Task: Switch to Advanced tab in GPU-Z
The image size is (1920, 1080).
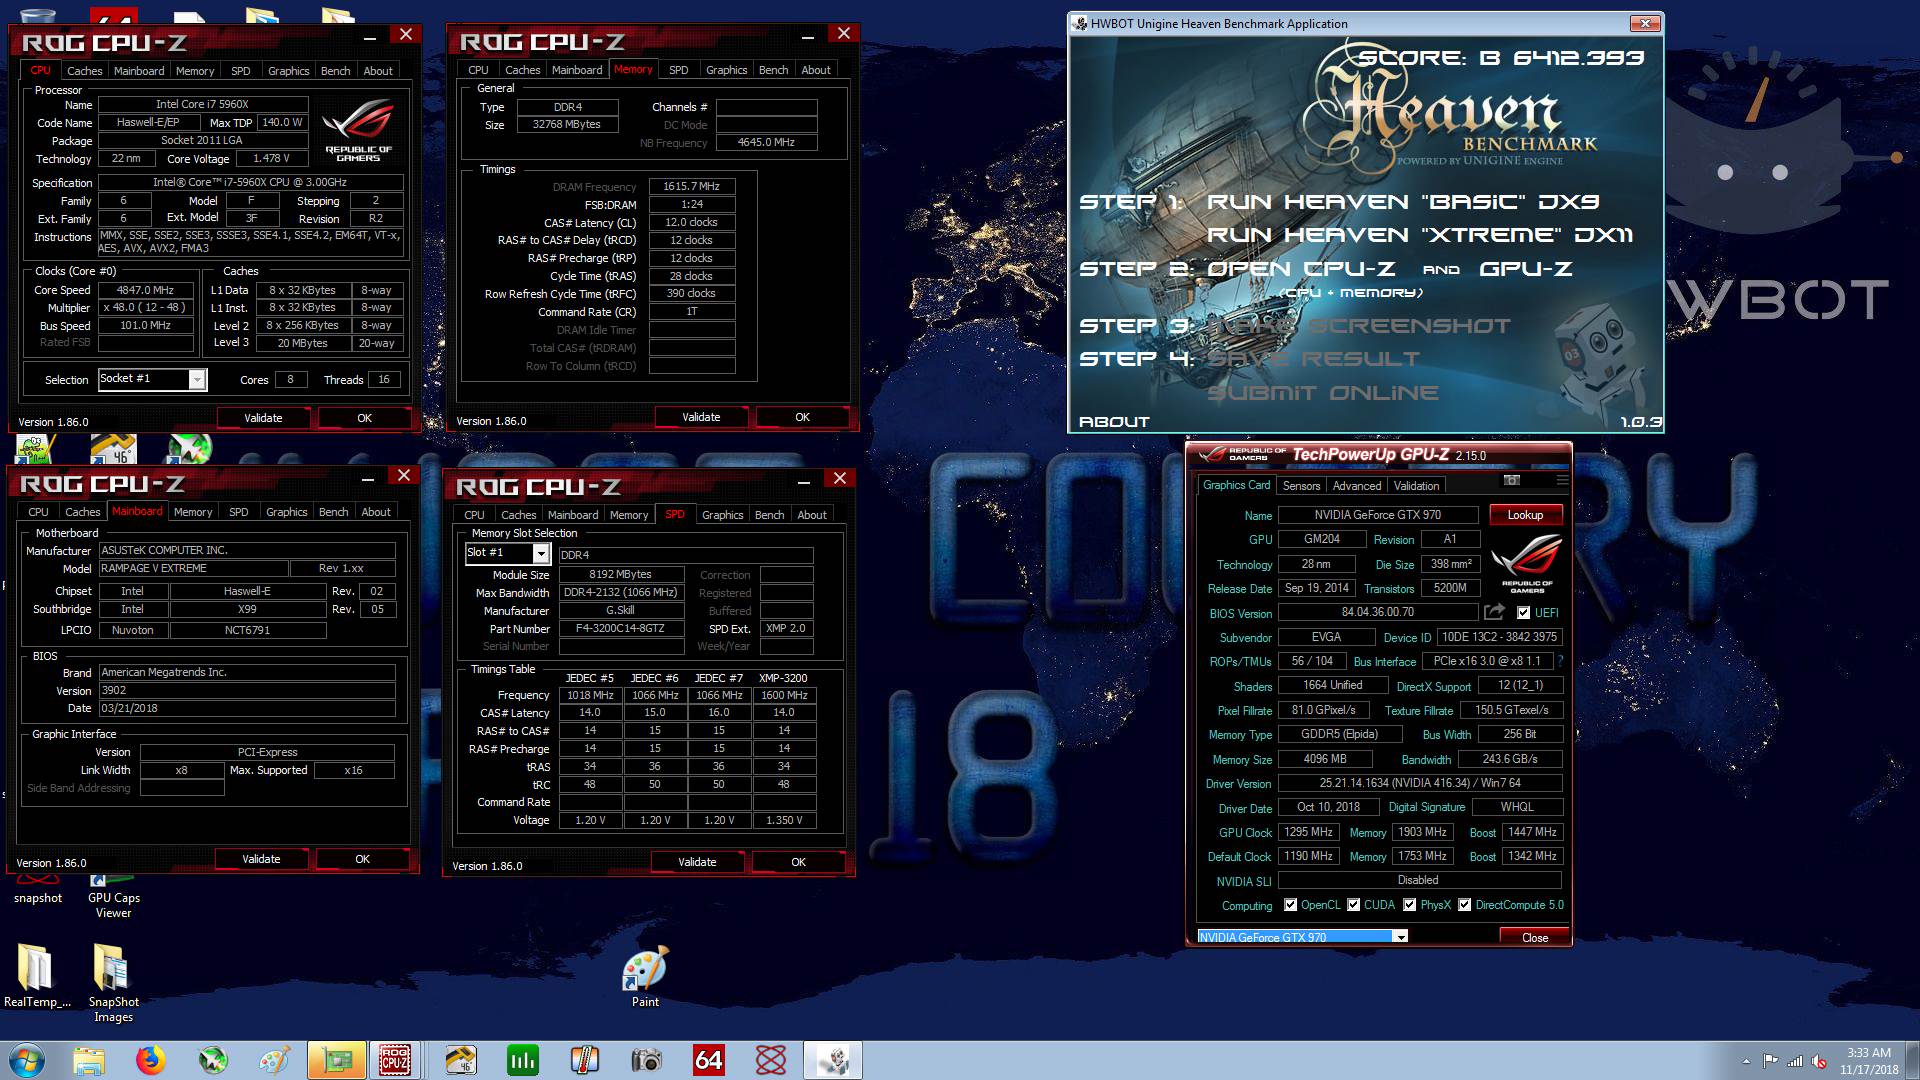Action: tap(1357, 486)
